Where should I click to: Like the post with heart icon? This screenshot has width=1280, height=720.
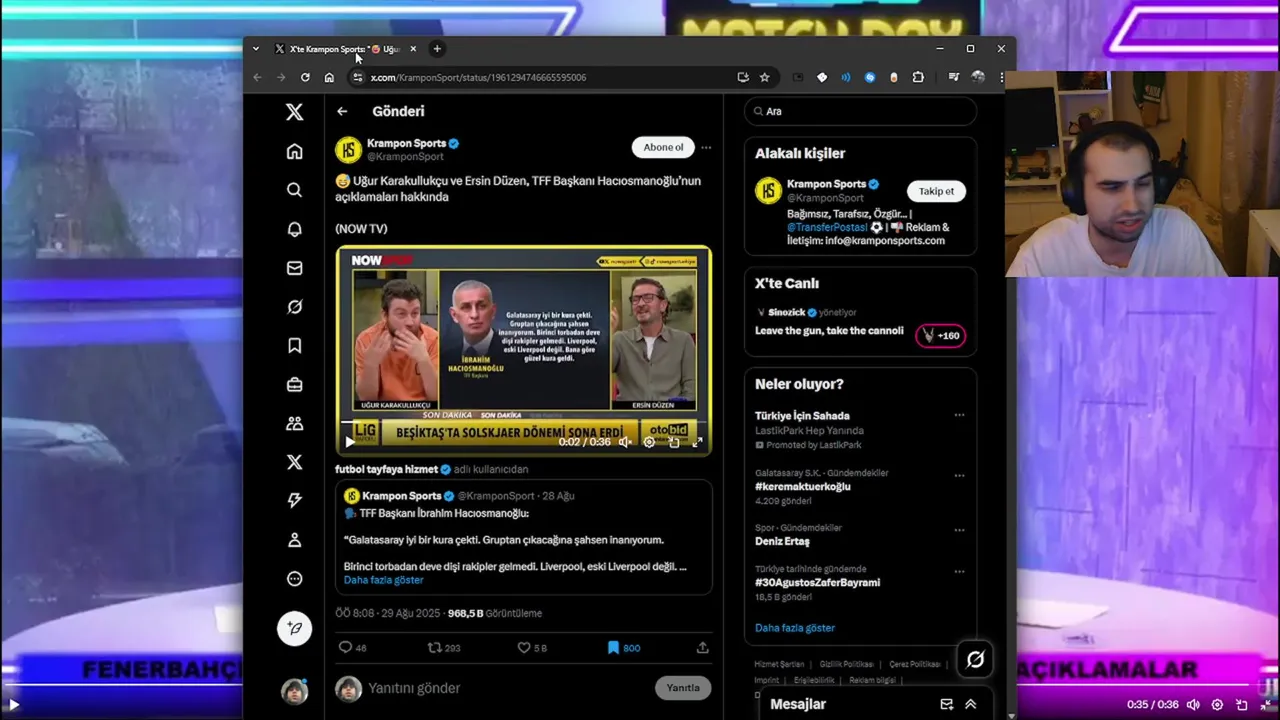tap(523, 648)
